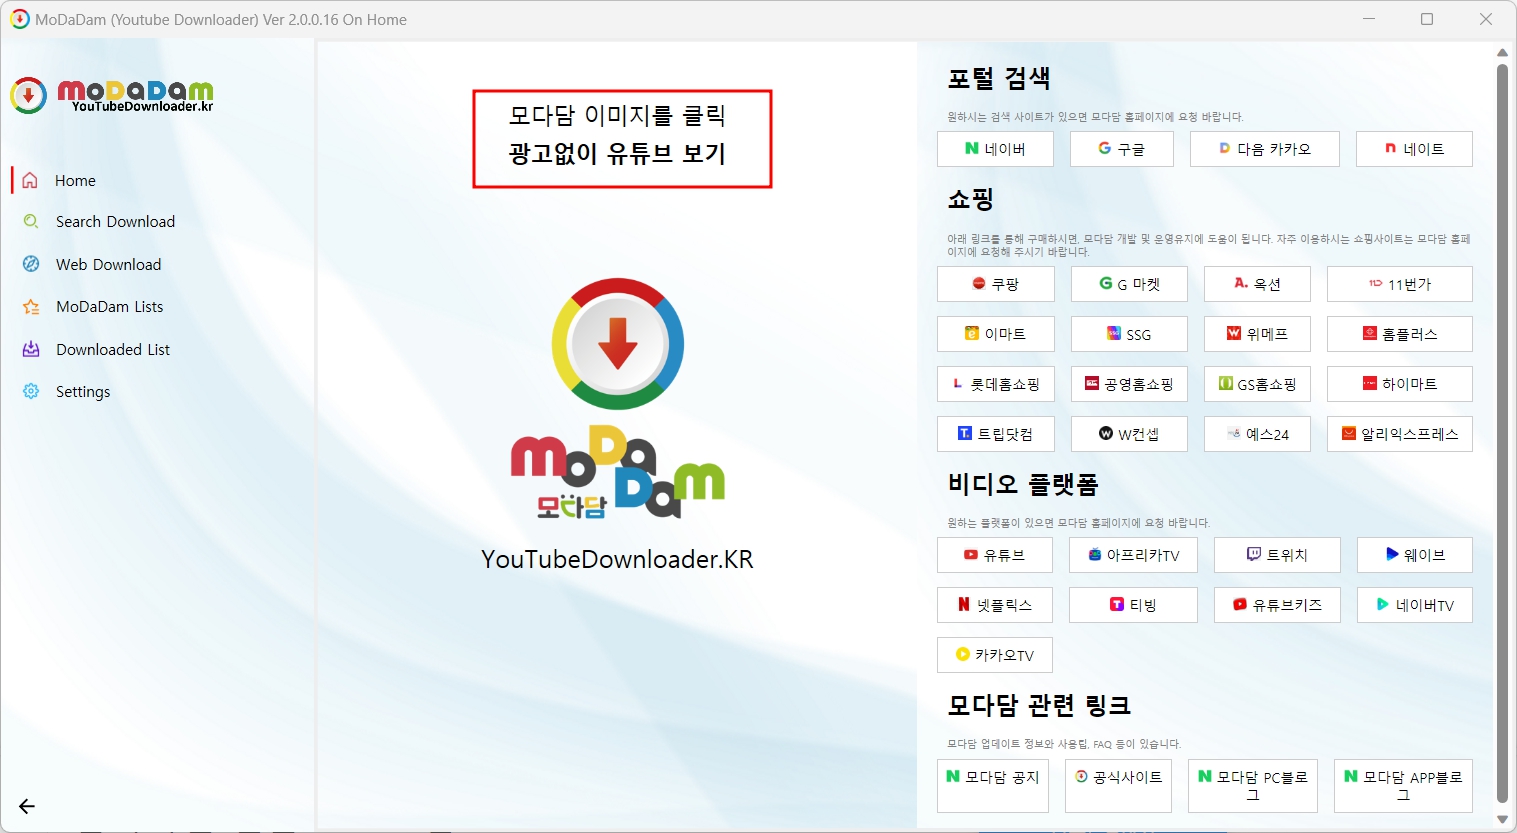Open GS홈쇼핑 link
The width and height of the screenshot is (1517, 833).
tap(1257, 384)
